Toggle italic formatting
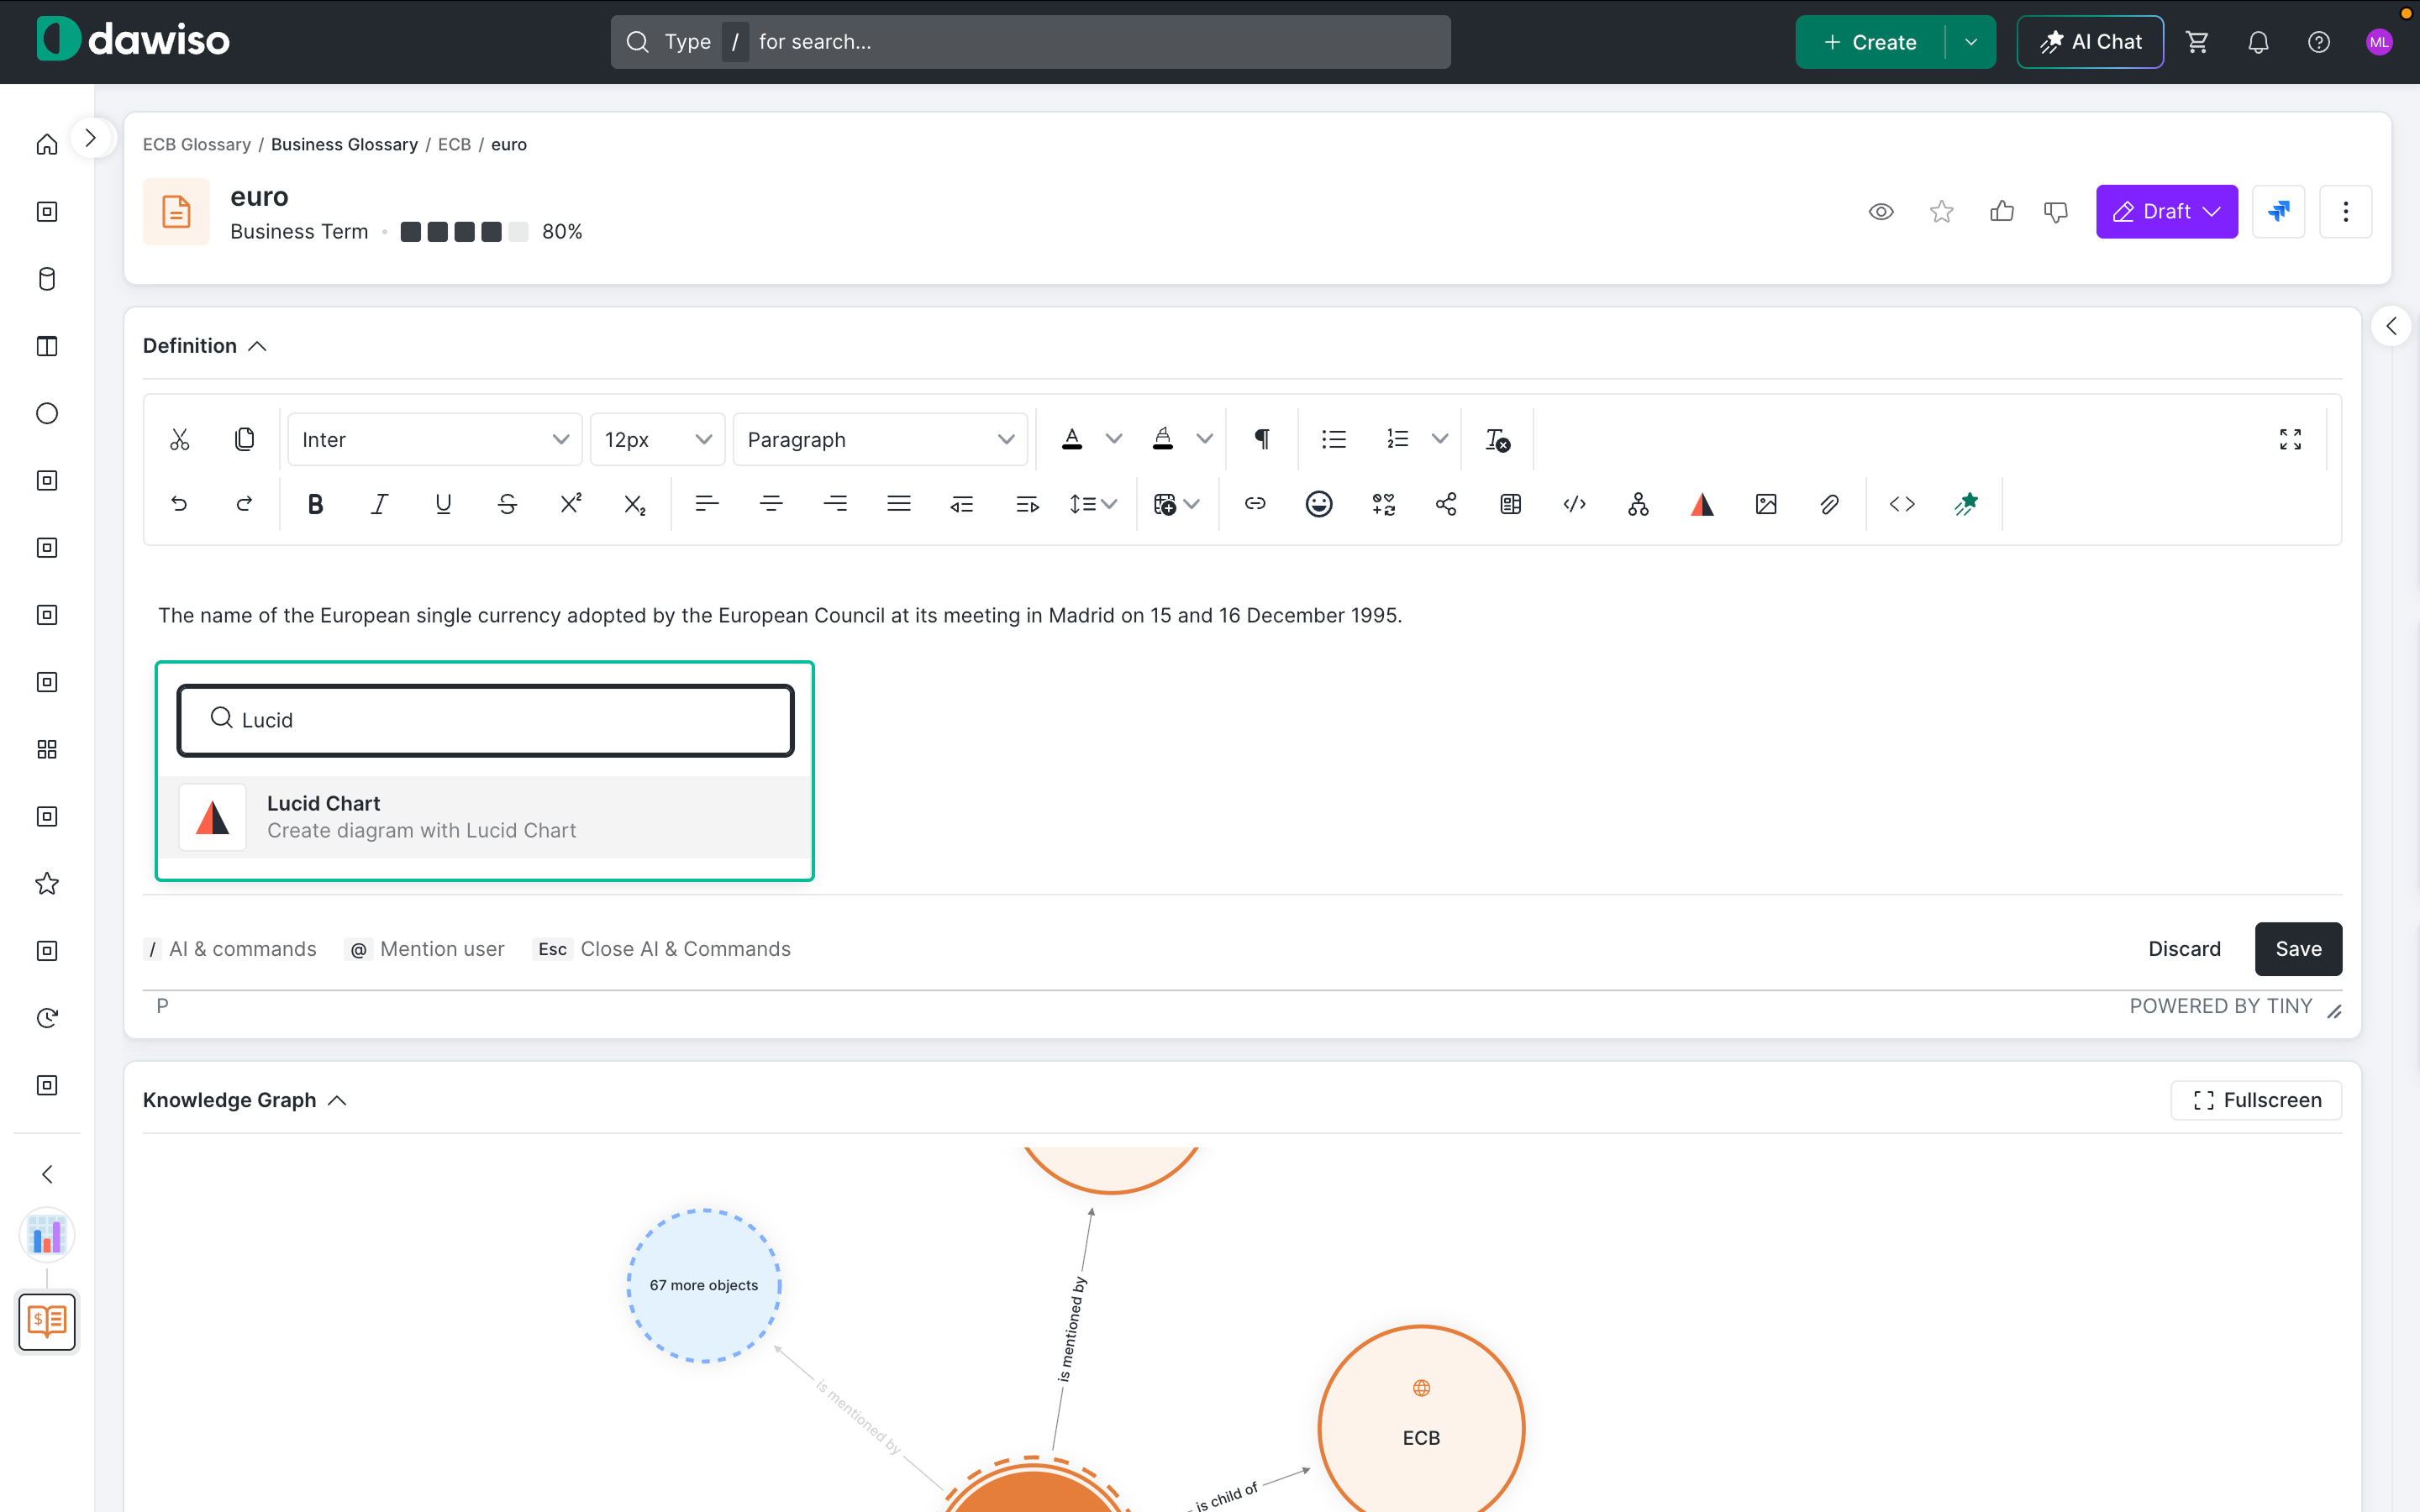The height and width of the screenshot is (1512, 2420). pos(379,504)
